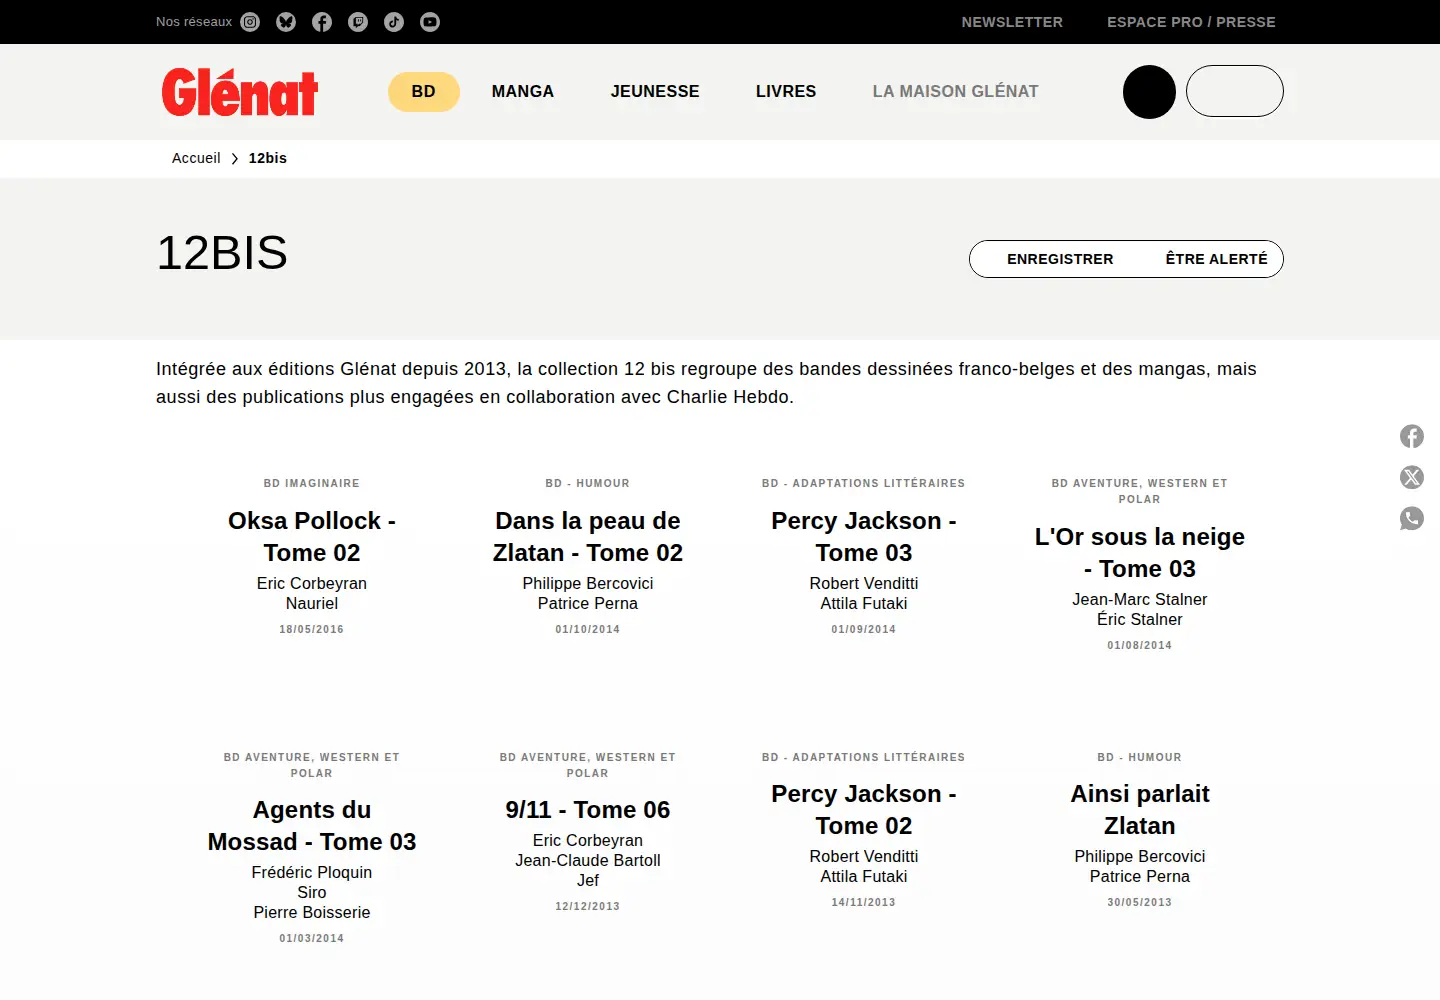Viewport: 1440px width, 1000px height.
Task: Click the 12bis breadcrumb item
Action: point(268,158)
